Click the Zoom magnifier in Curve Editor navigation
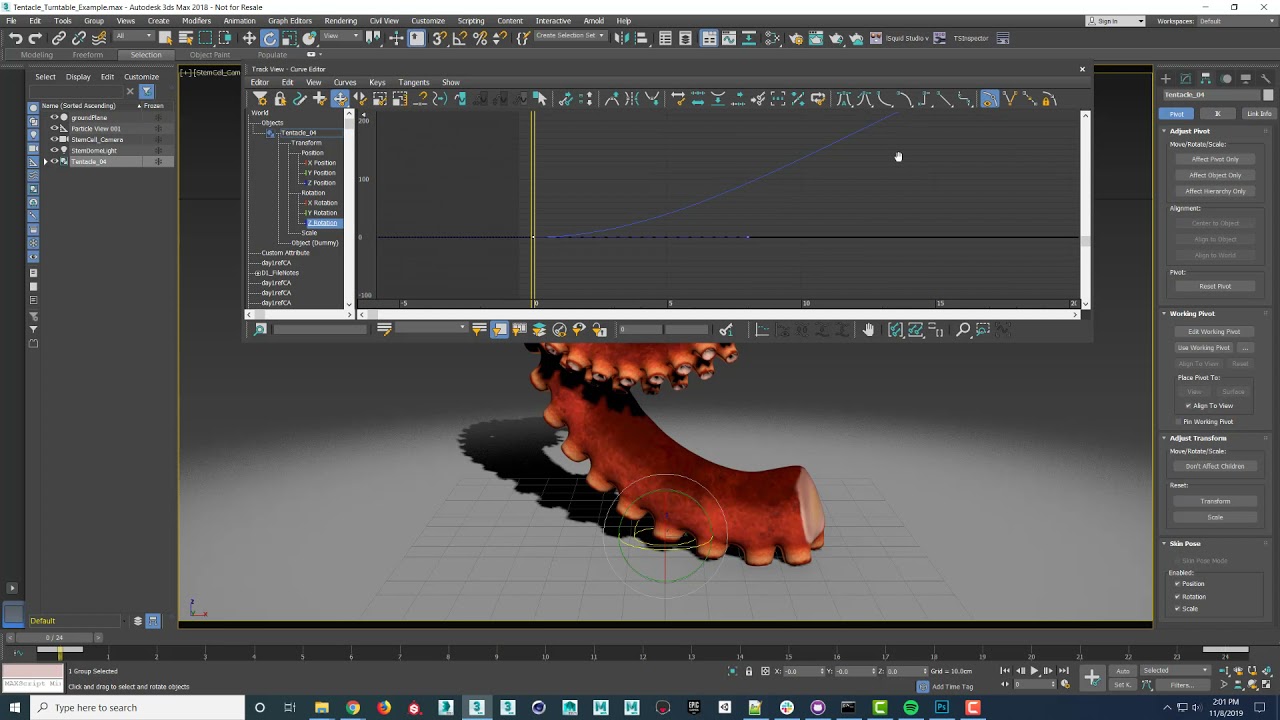The height and width of the screenshot is (720, 1280). coord(963,329)
